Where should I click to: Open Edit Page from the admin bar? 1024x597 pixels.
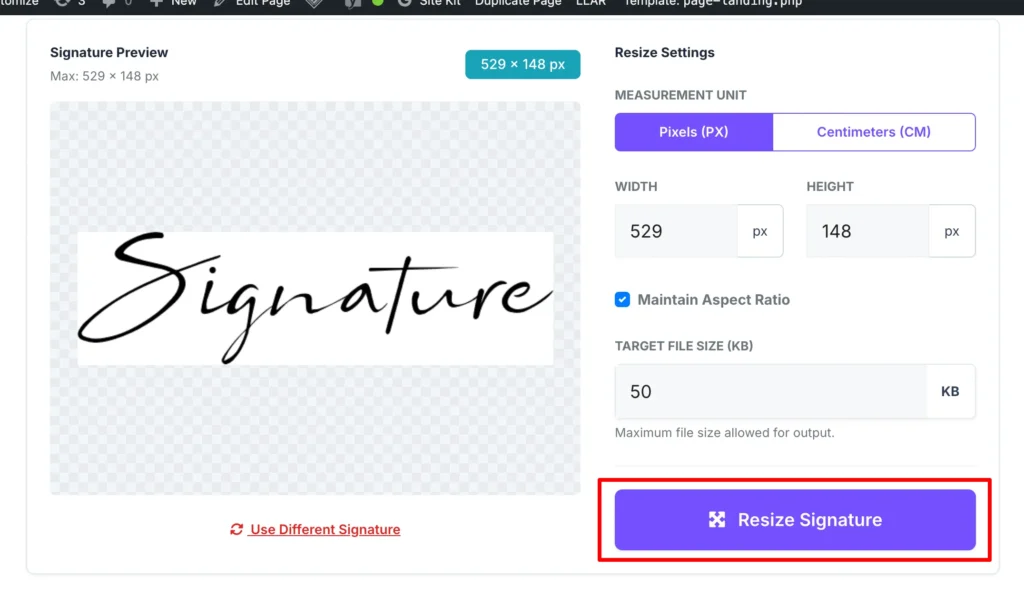point(262,3)
